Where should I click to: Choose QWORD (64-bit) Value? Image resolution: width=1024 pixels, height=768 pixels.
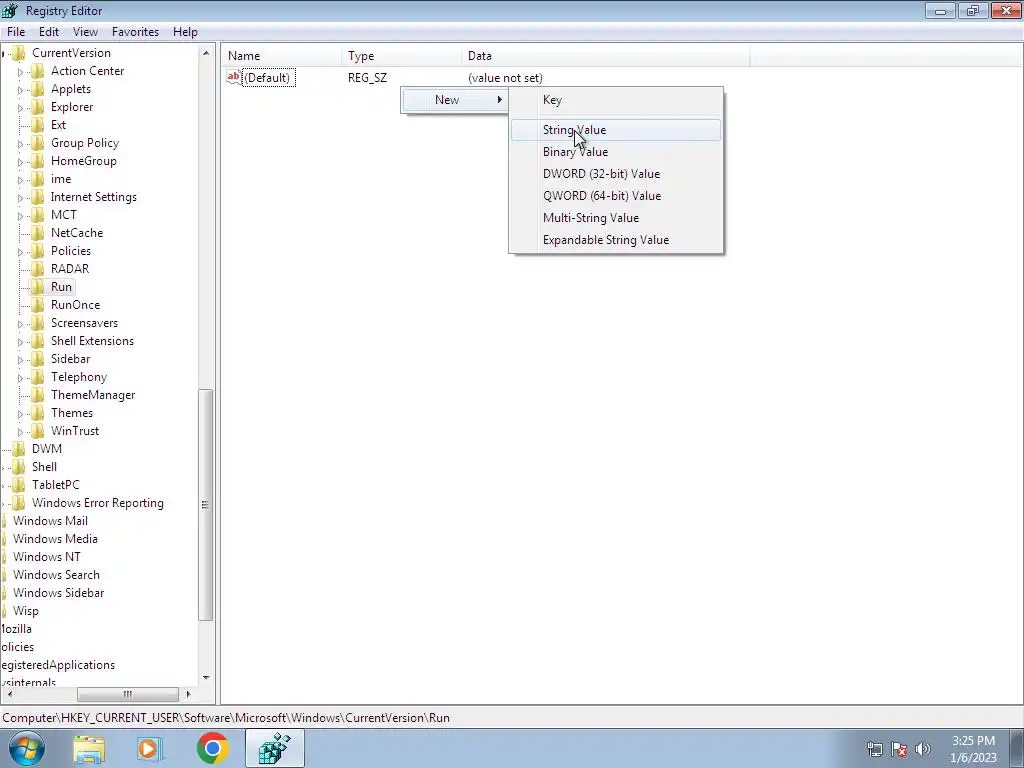(616, 196)
